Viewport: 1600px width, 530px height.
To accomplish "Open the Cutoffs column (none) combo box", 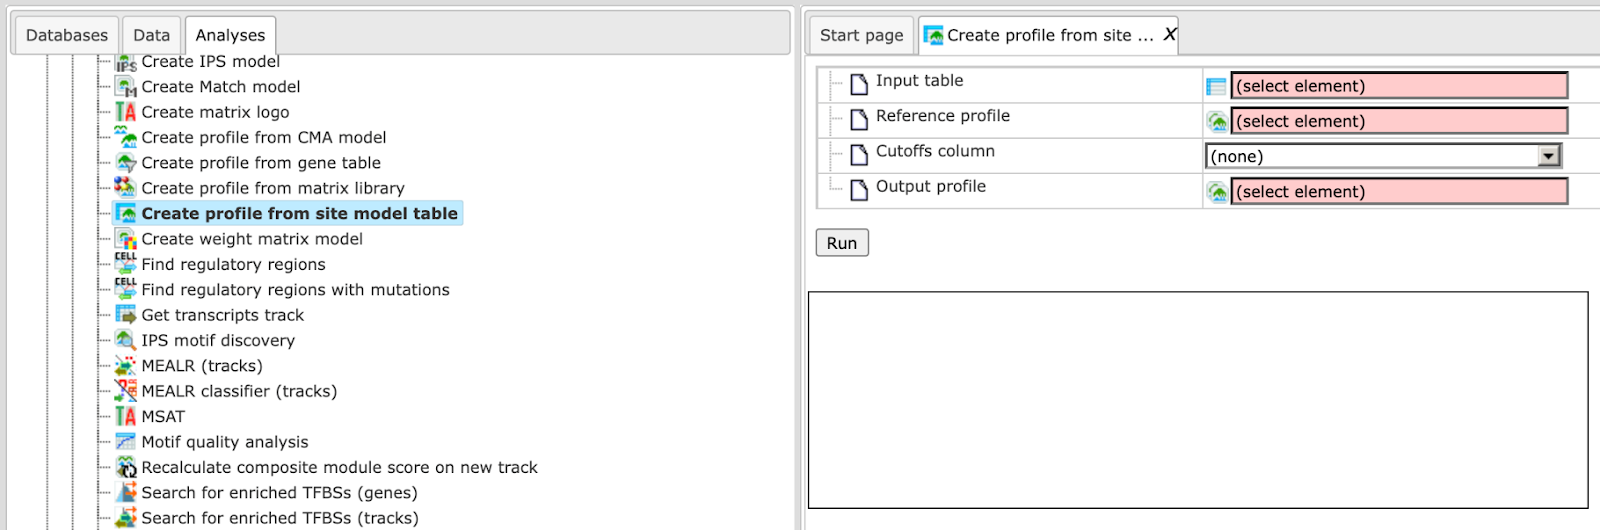I will point(1383,156).
